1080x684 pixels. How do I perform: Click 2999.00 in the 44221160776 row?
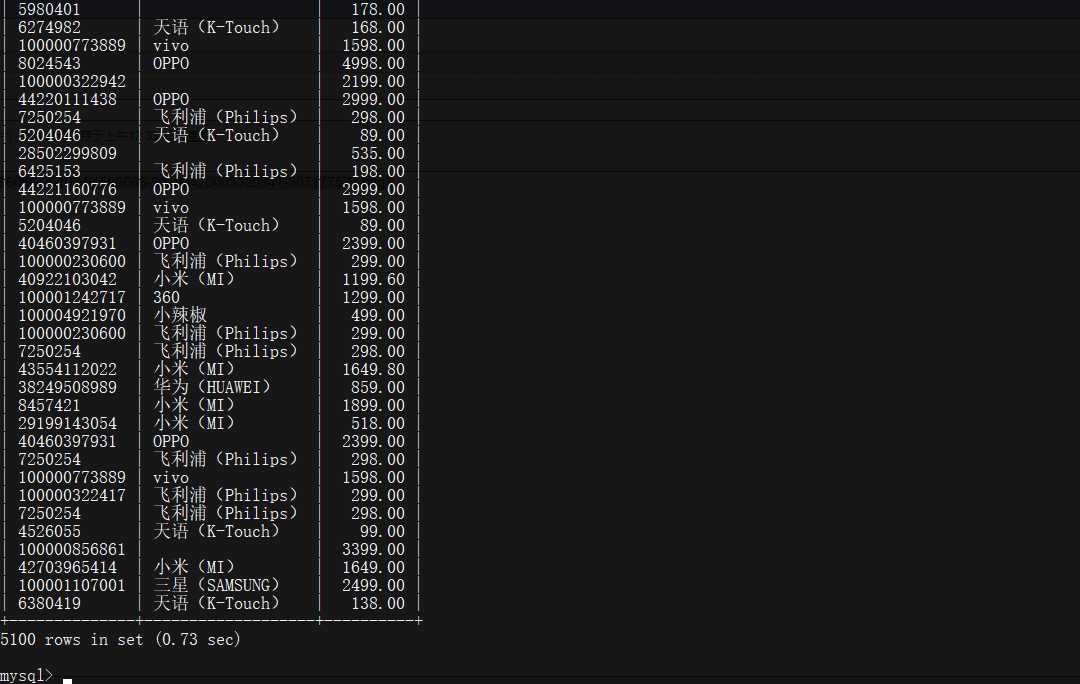pyautogui.click(x=373, y=189)
